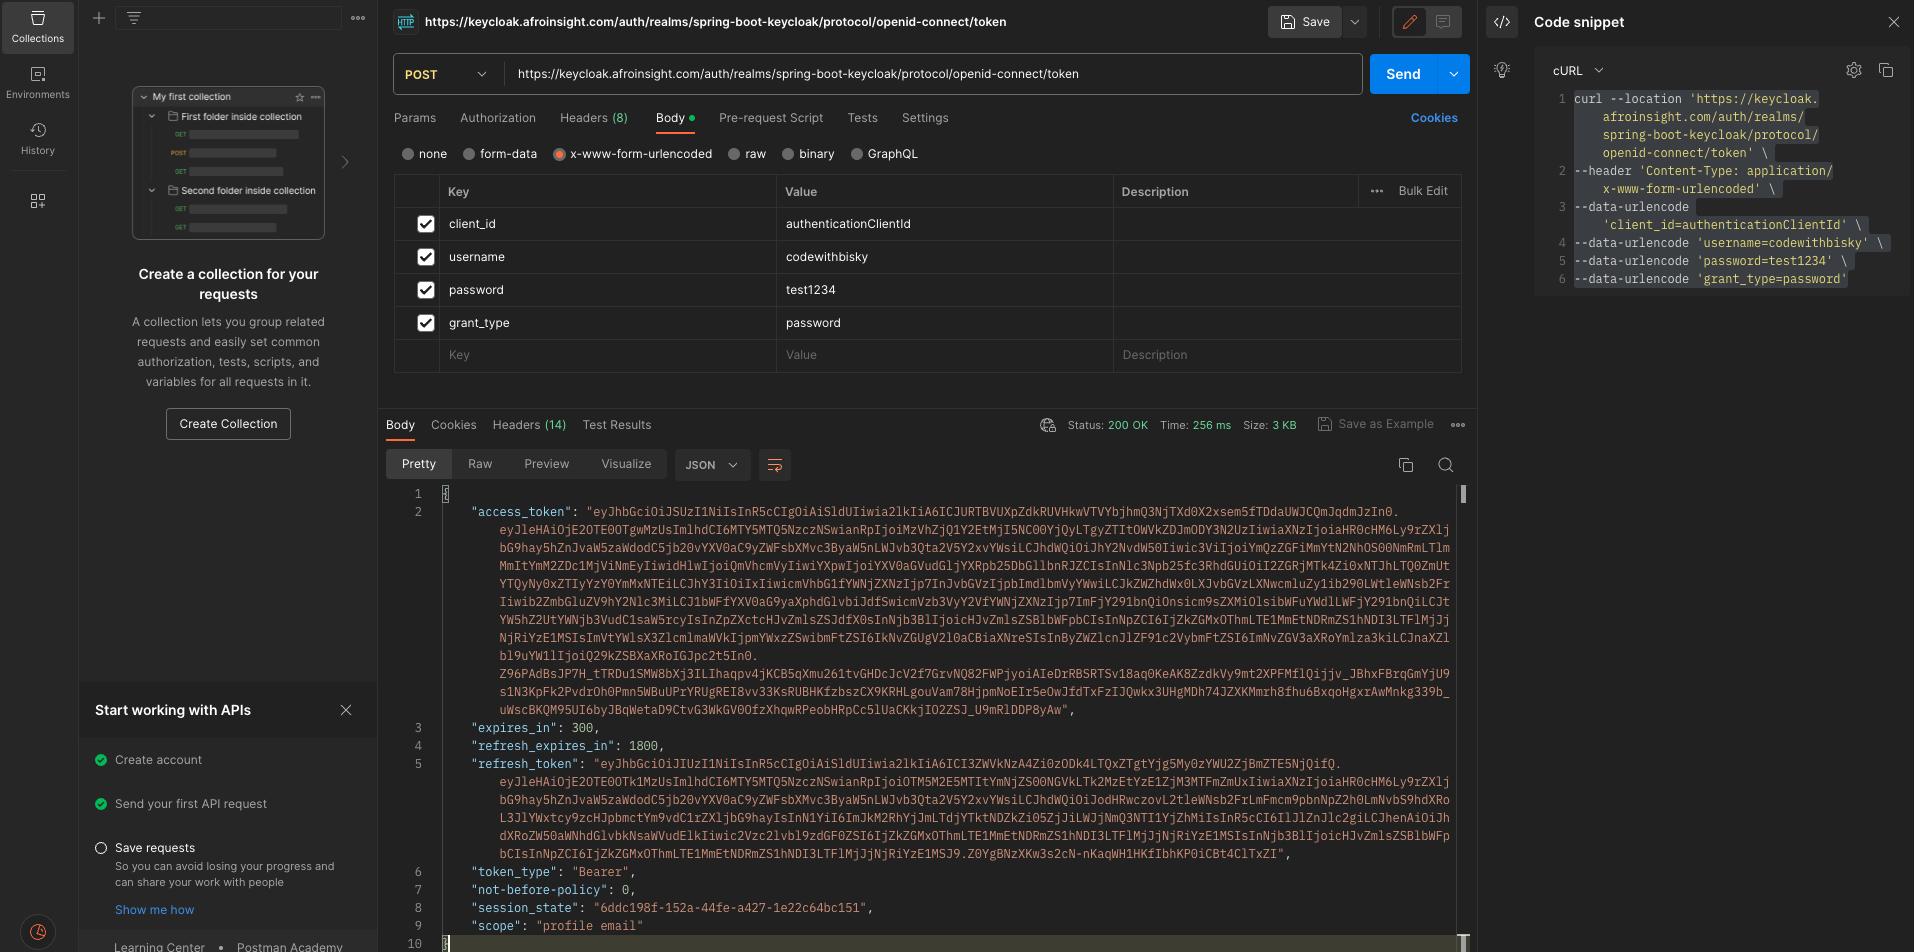Uncheck the client_id parameter row
The image size is (1914, 952).
[426, 224]
